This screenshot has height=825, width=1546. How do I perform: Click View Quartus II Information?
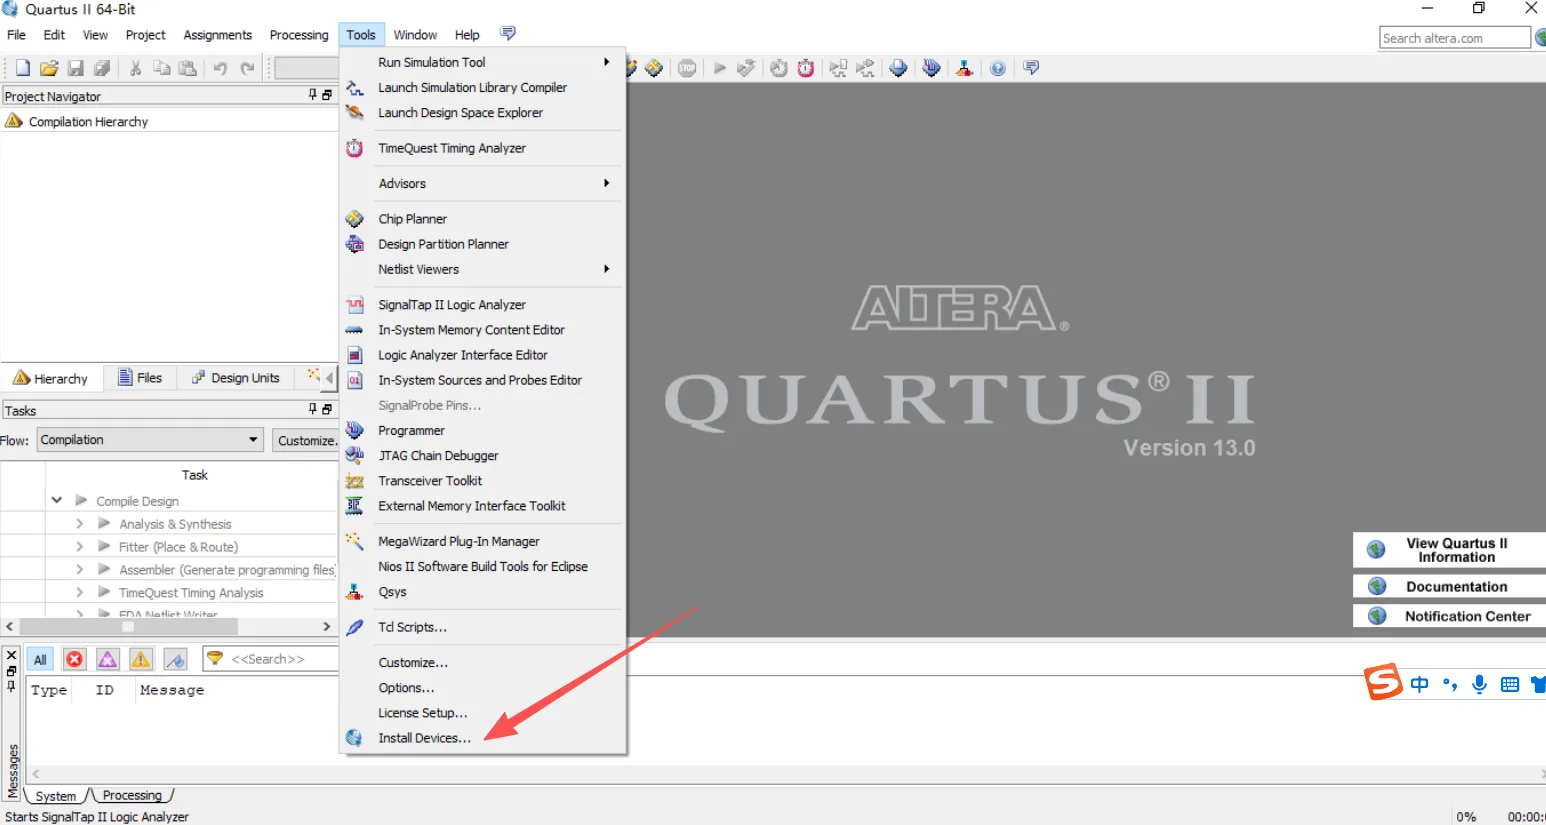tap(1450, 550)
